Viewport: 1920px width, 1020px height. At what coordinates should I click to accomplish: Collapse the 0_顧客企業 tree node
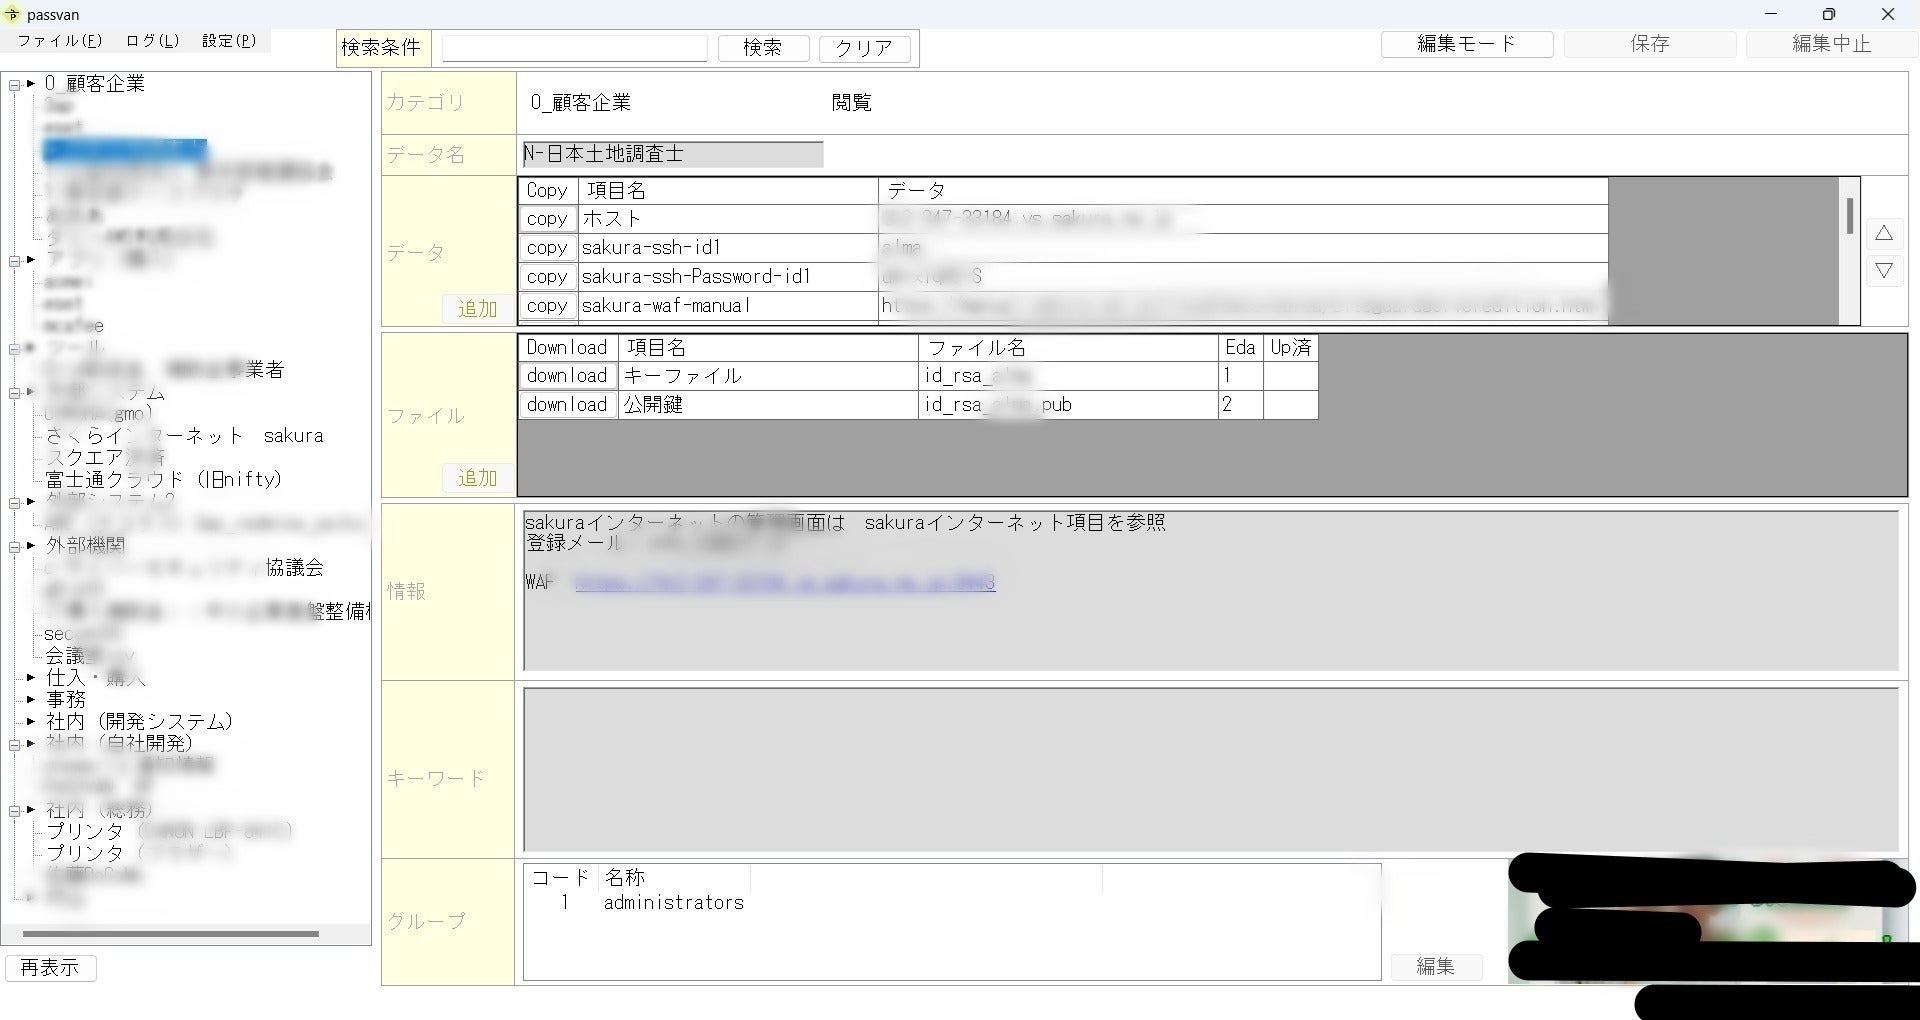15,85
